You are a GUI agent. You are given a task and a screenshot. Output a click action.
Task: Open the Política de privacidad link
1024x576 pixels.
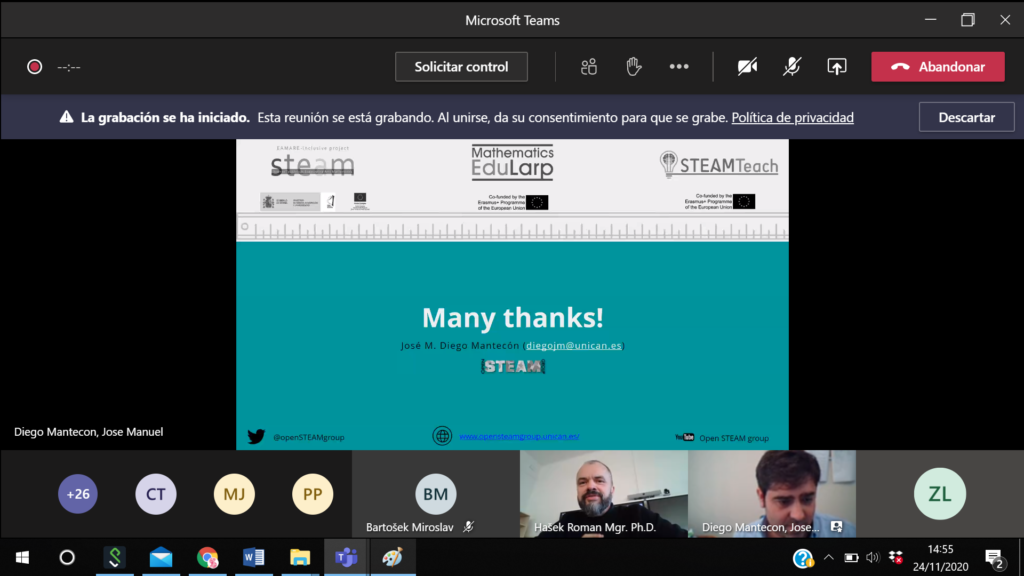[x=792, y=117]
